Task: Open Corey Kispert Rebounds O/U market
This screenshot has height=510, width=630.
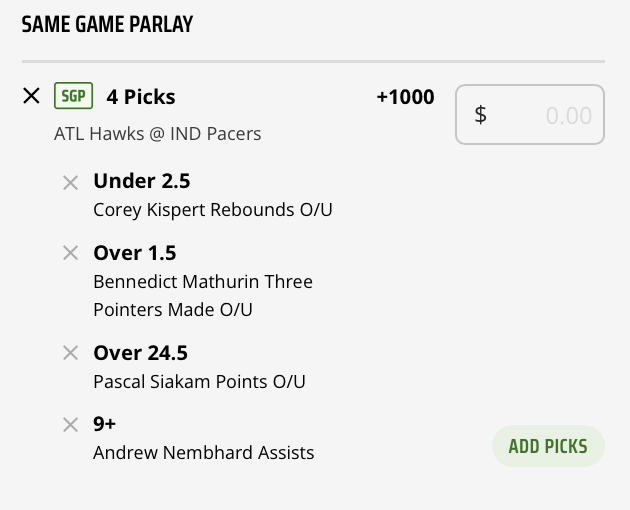Action: (212, 210)
